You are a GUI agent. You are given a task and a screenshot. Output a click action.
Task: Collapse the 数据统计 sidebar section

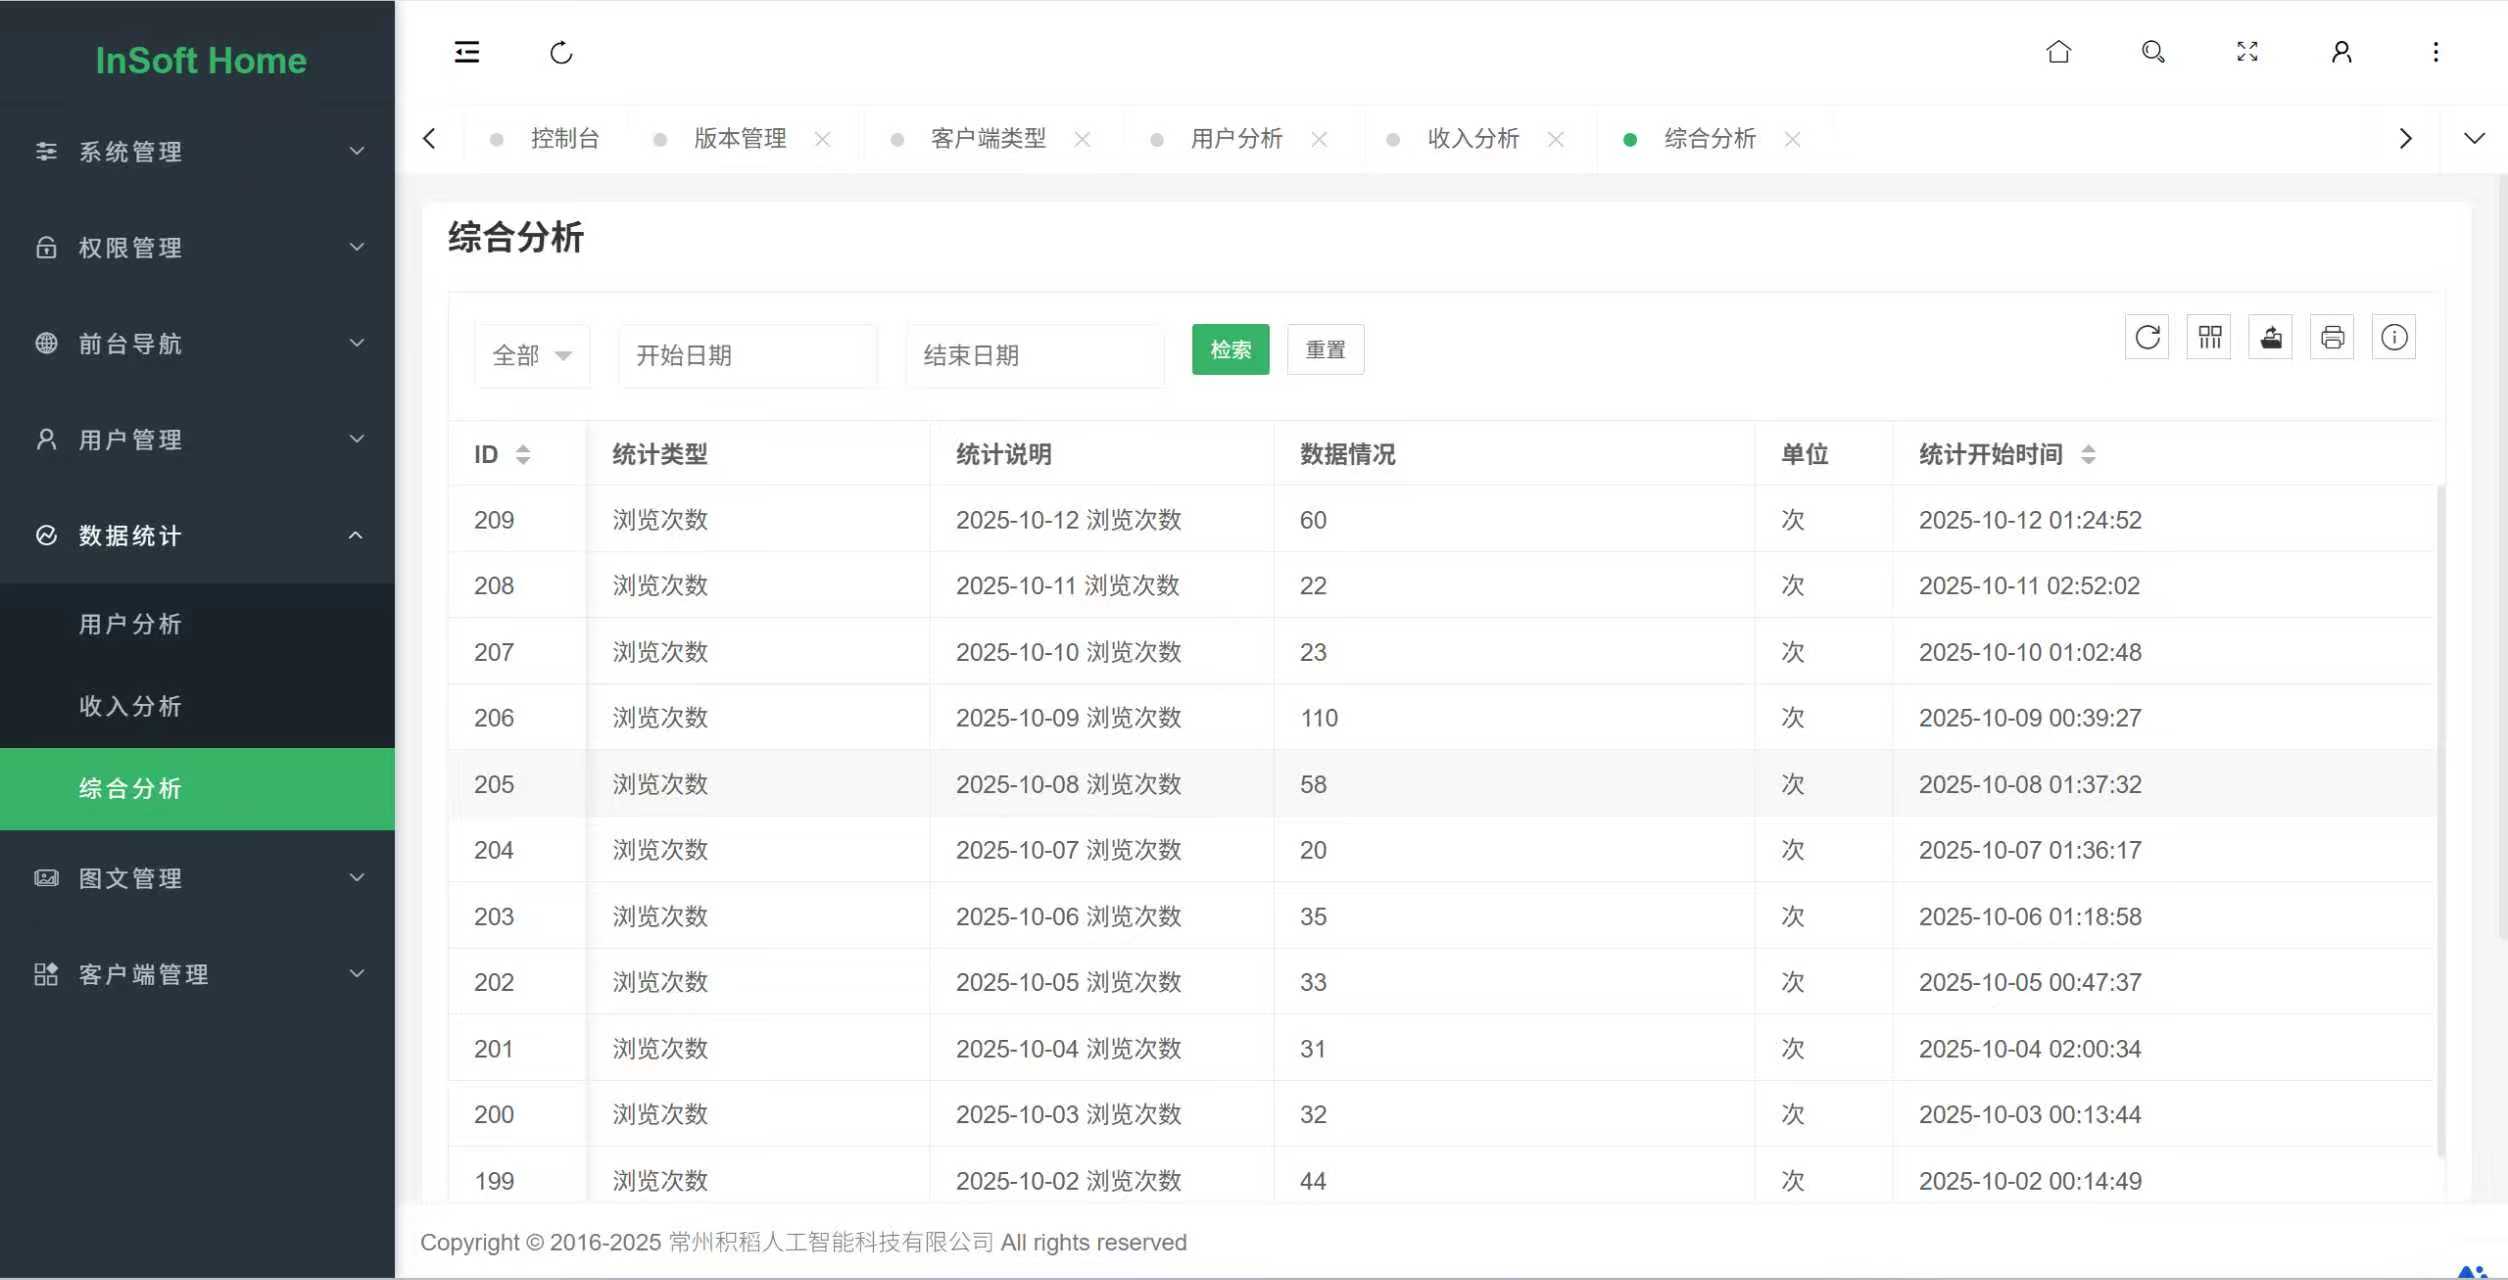coord(197,536)
